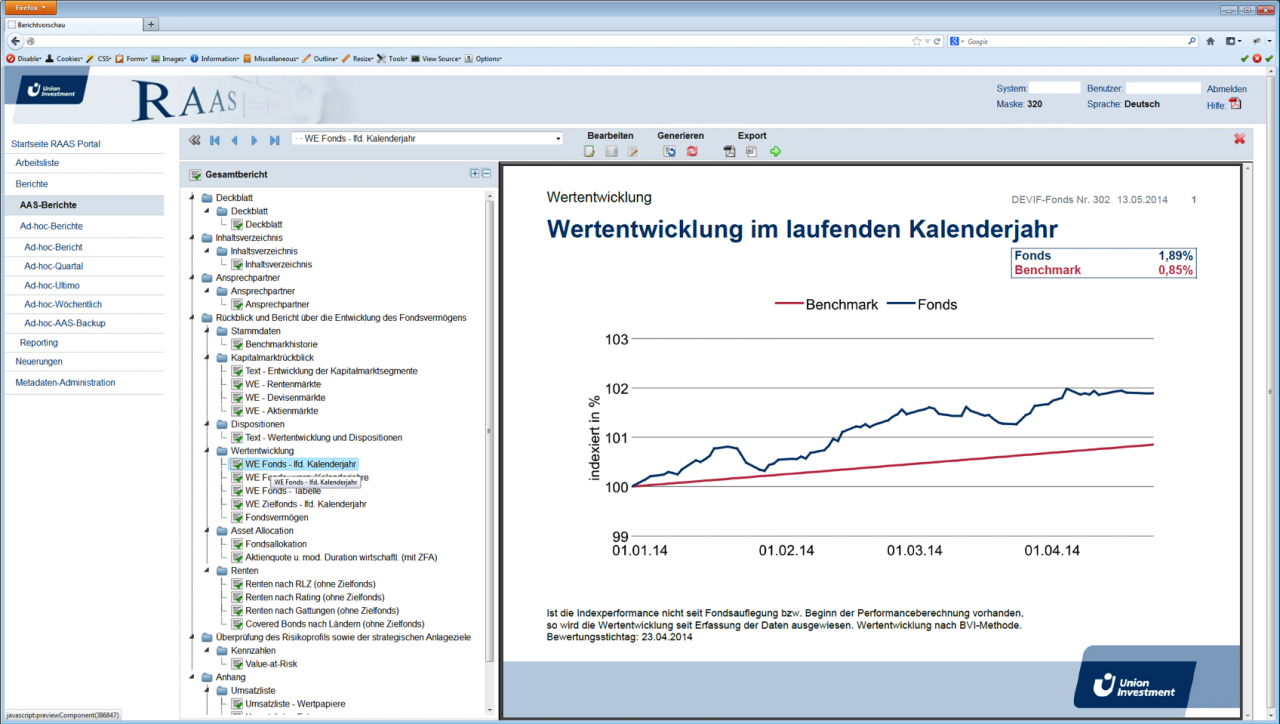Image resolution: width=1280 pixels, height=724 pixels.
Task: Reload the page icon
Action: (x=937, y=41)
